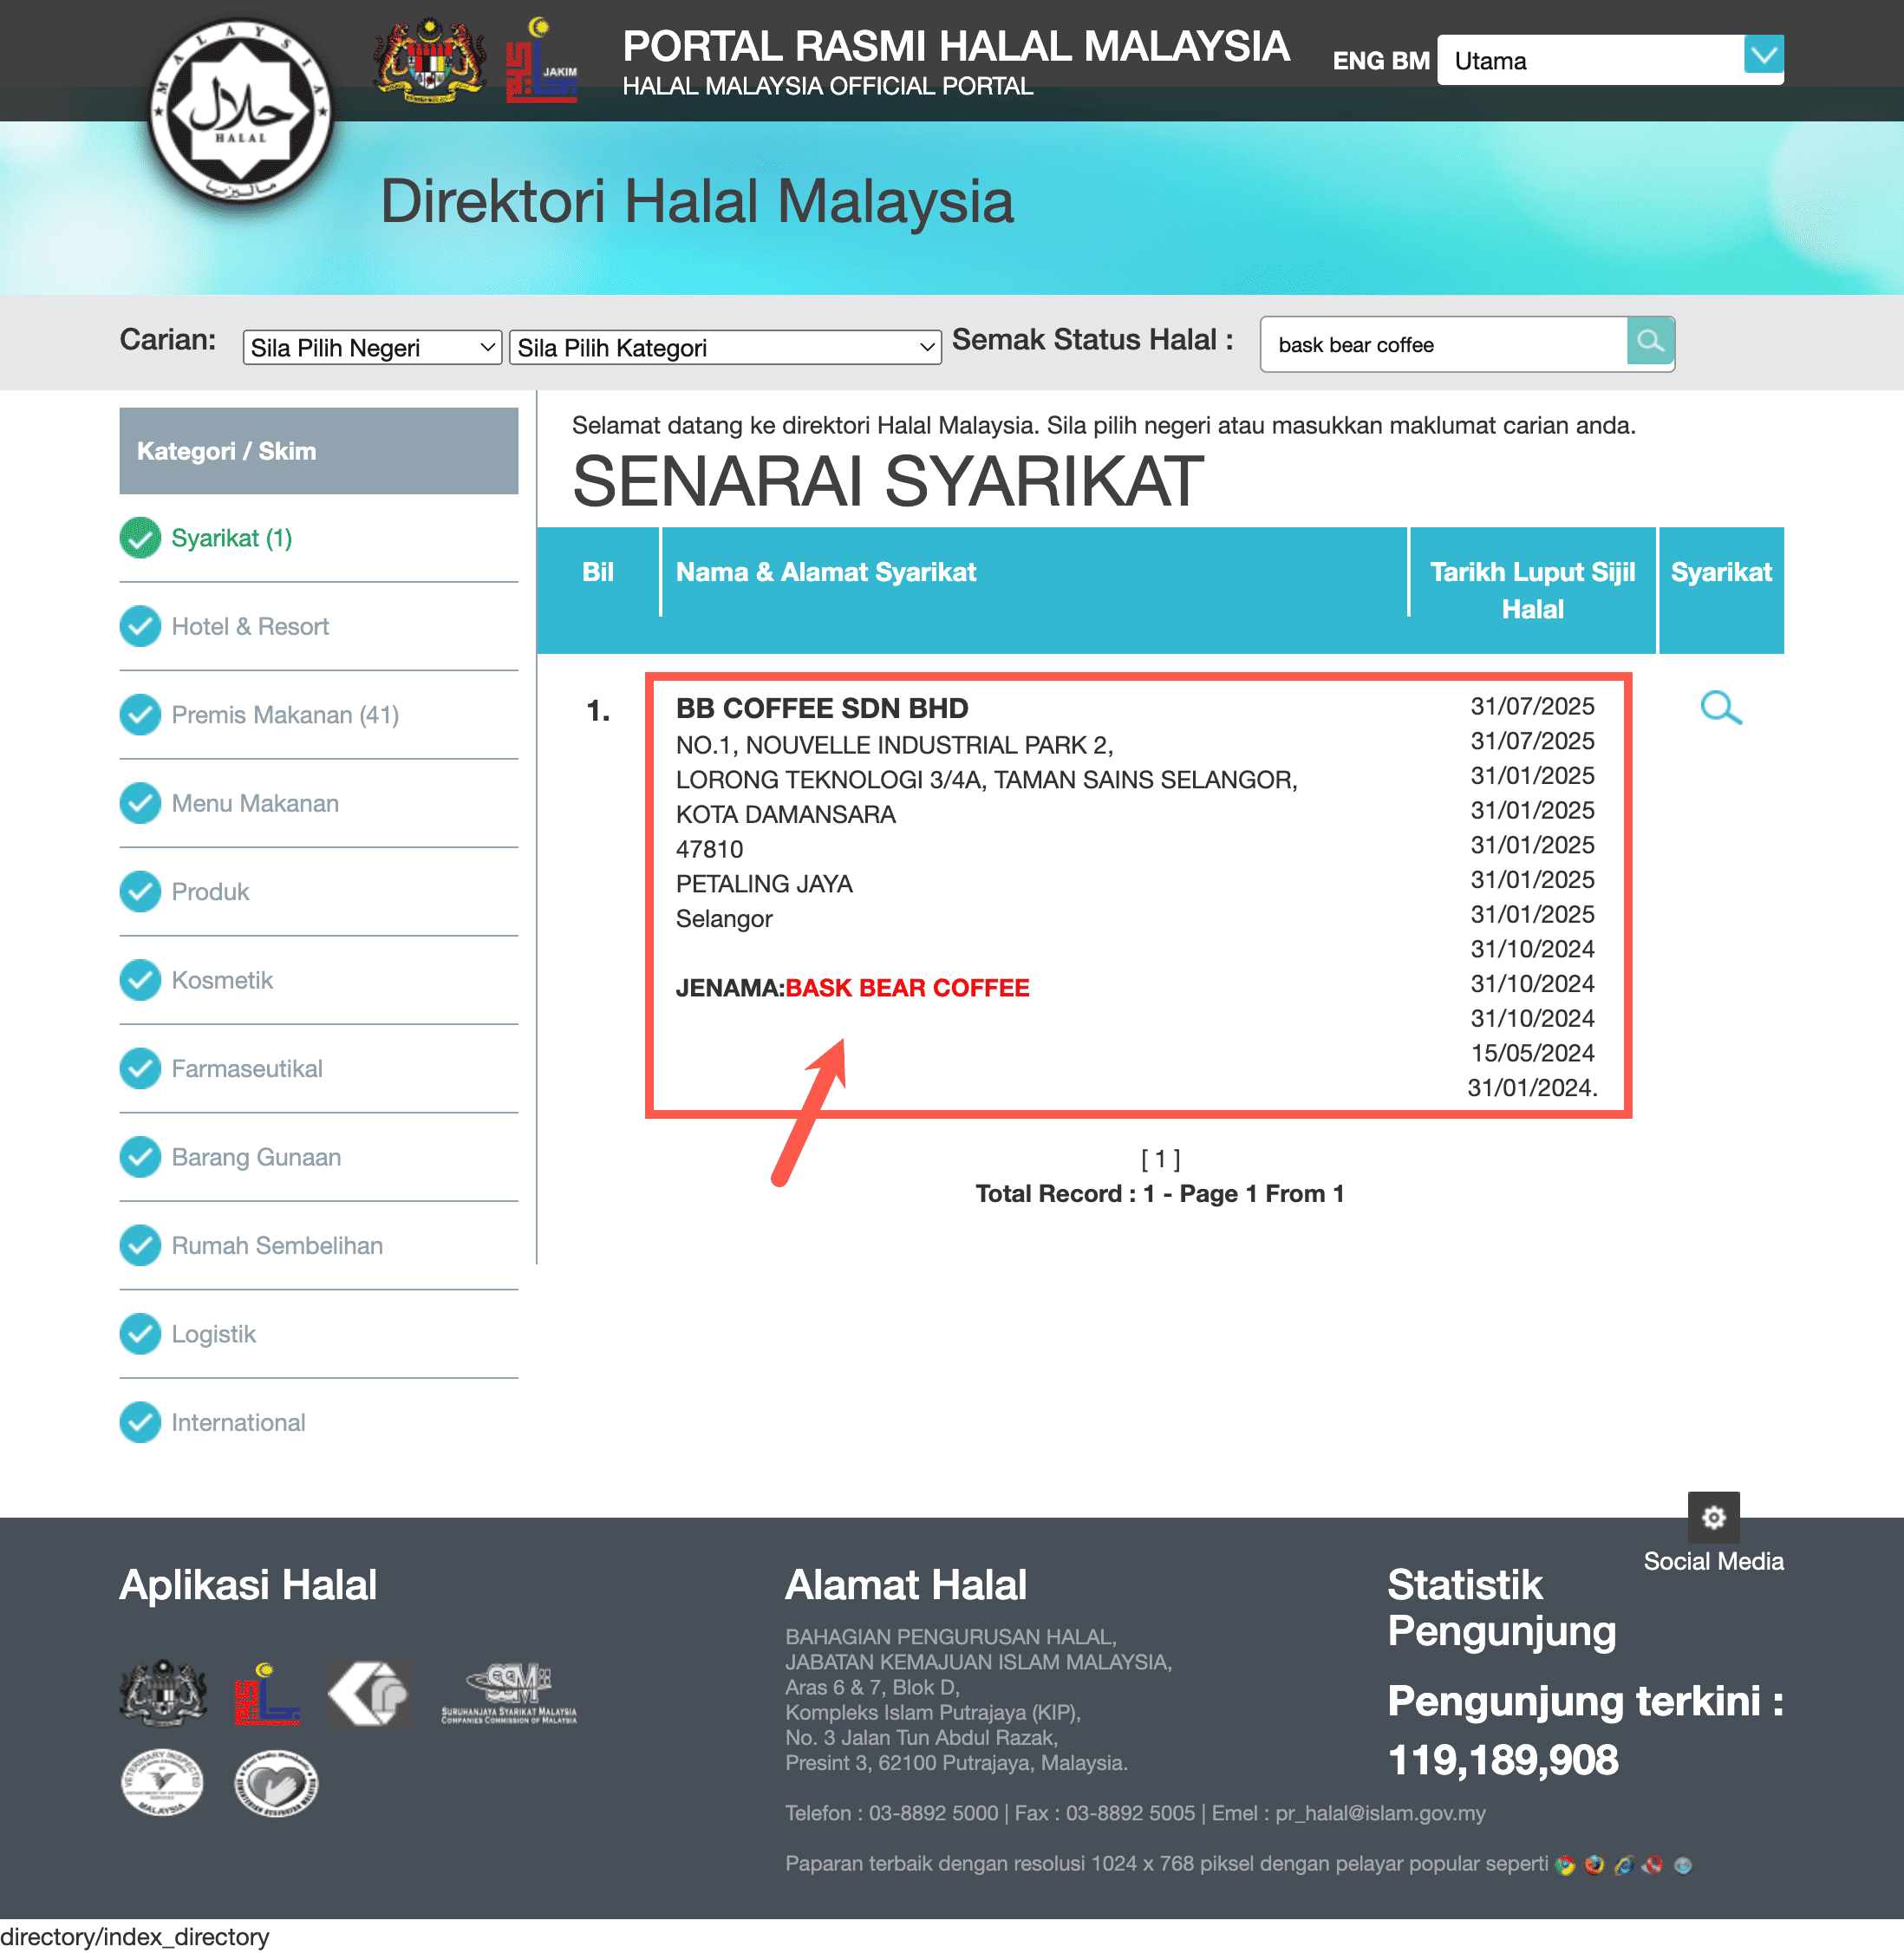
Task: Click the halal status search input field
Action: (1444, 344)
